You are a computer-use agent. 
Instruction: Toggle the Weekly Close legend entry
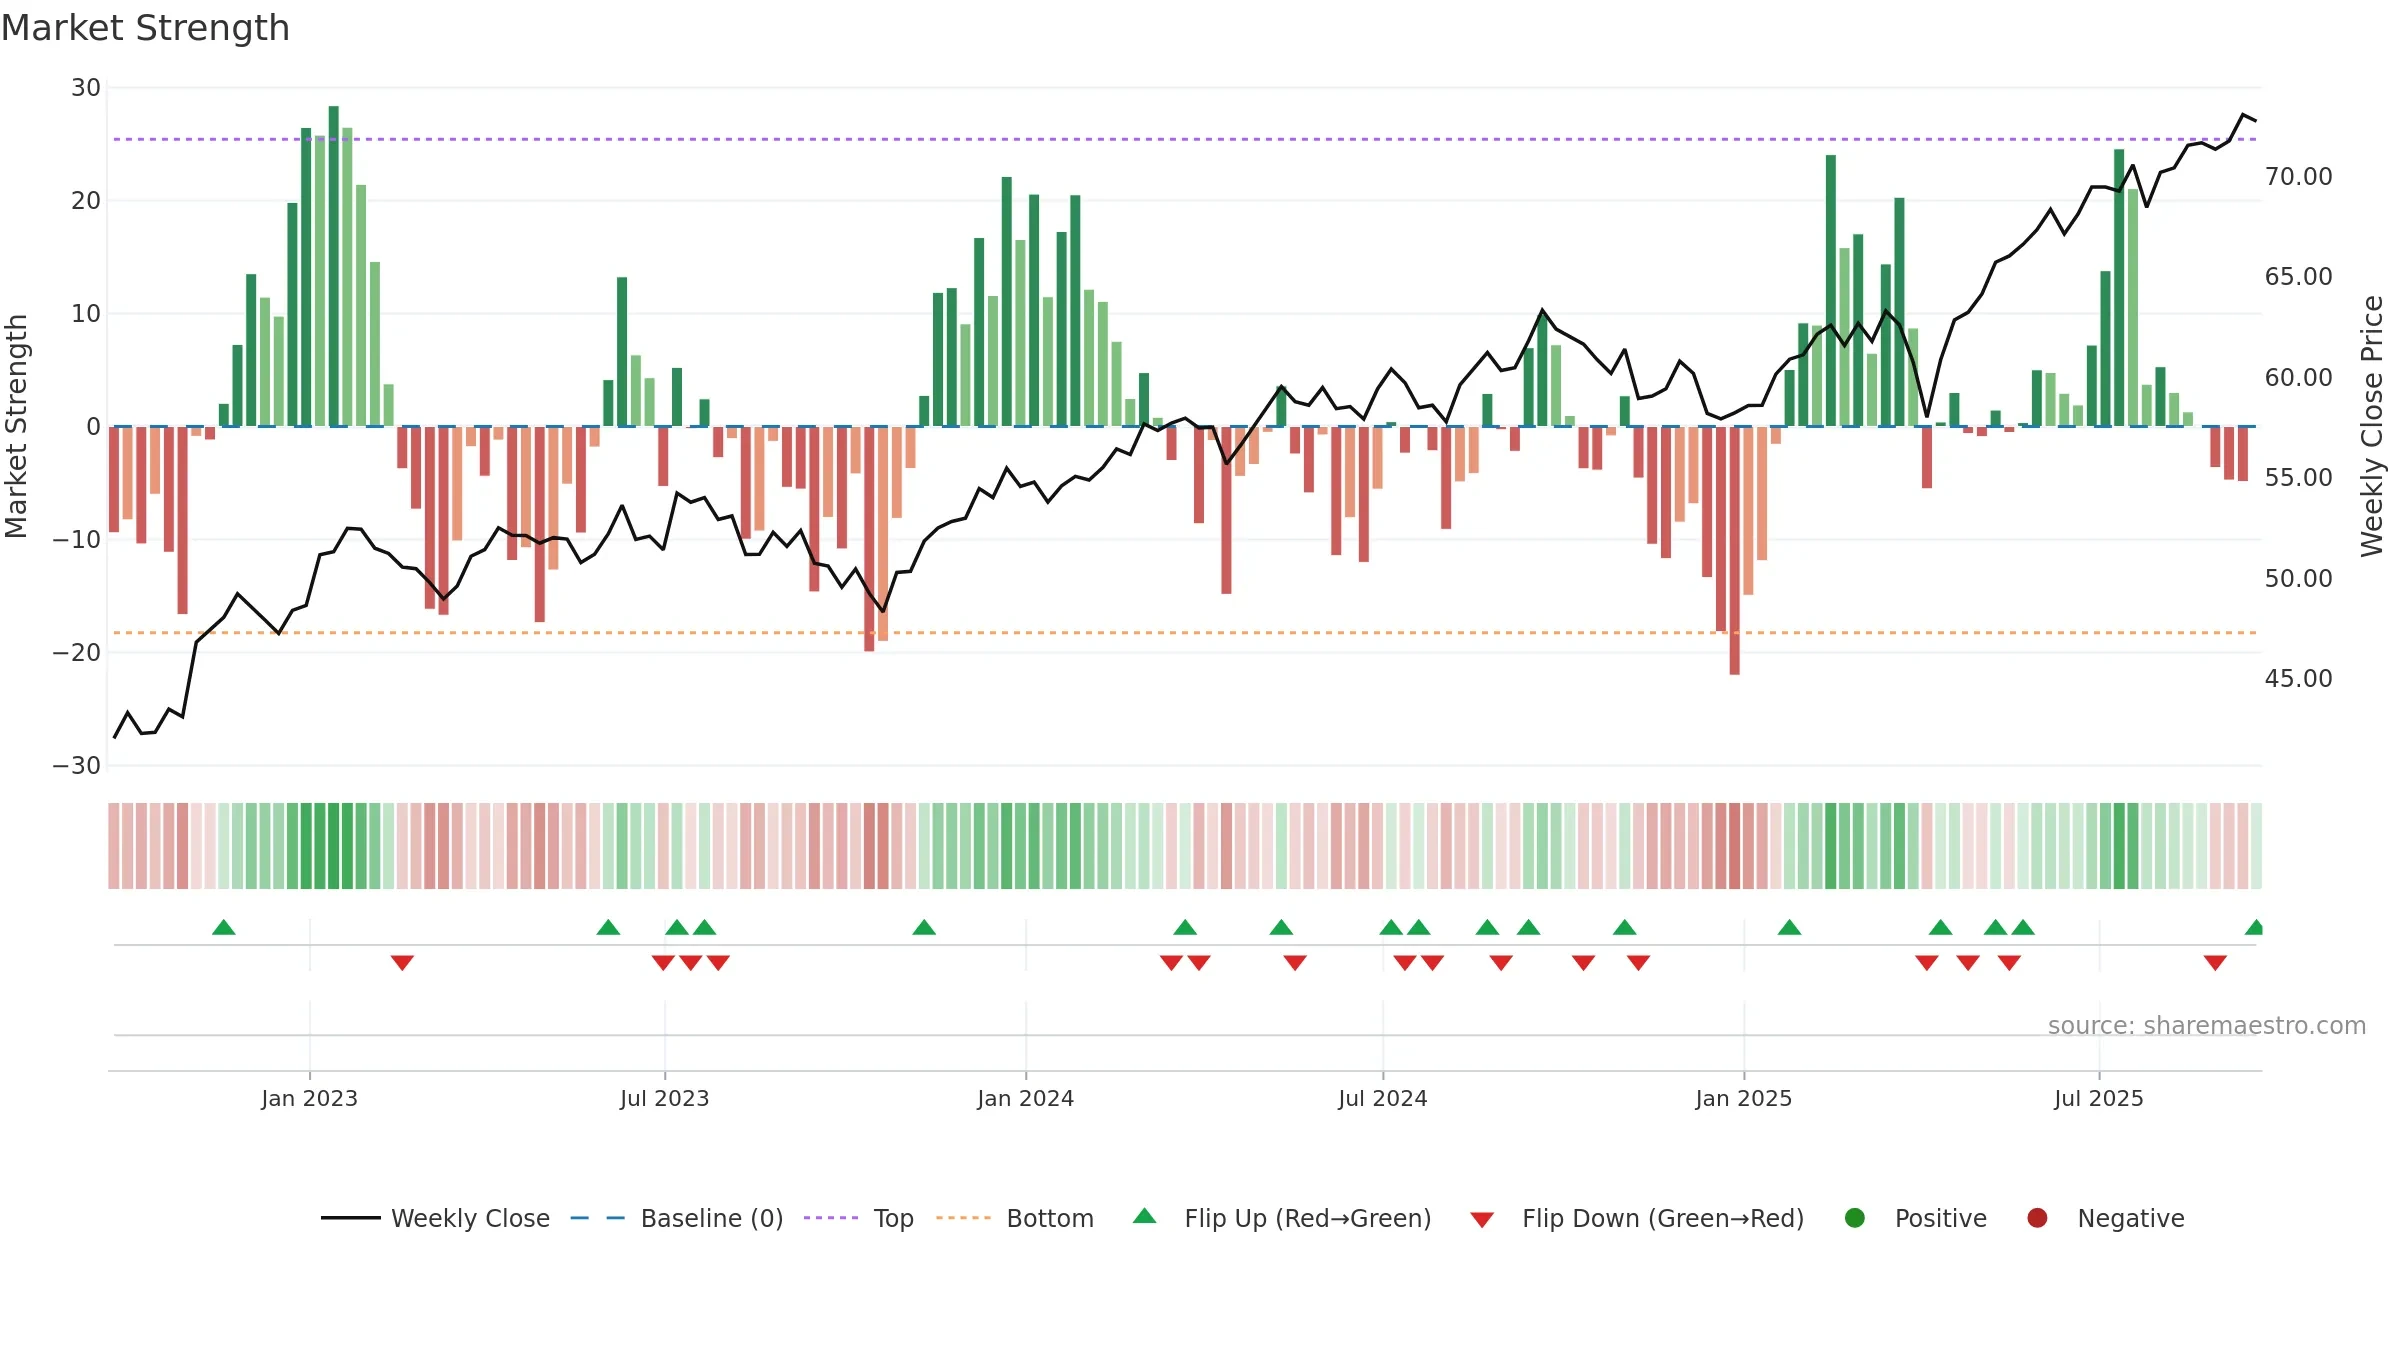435,1218
